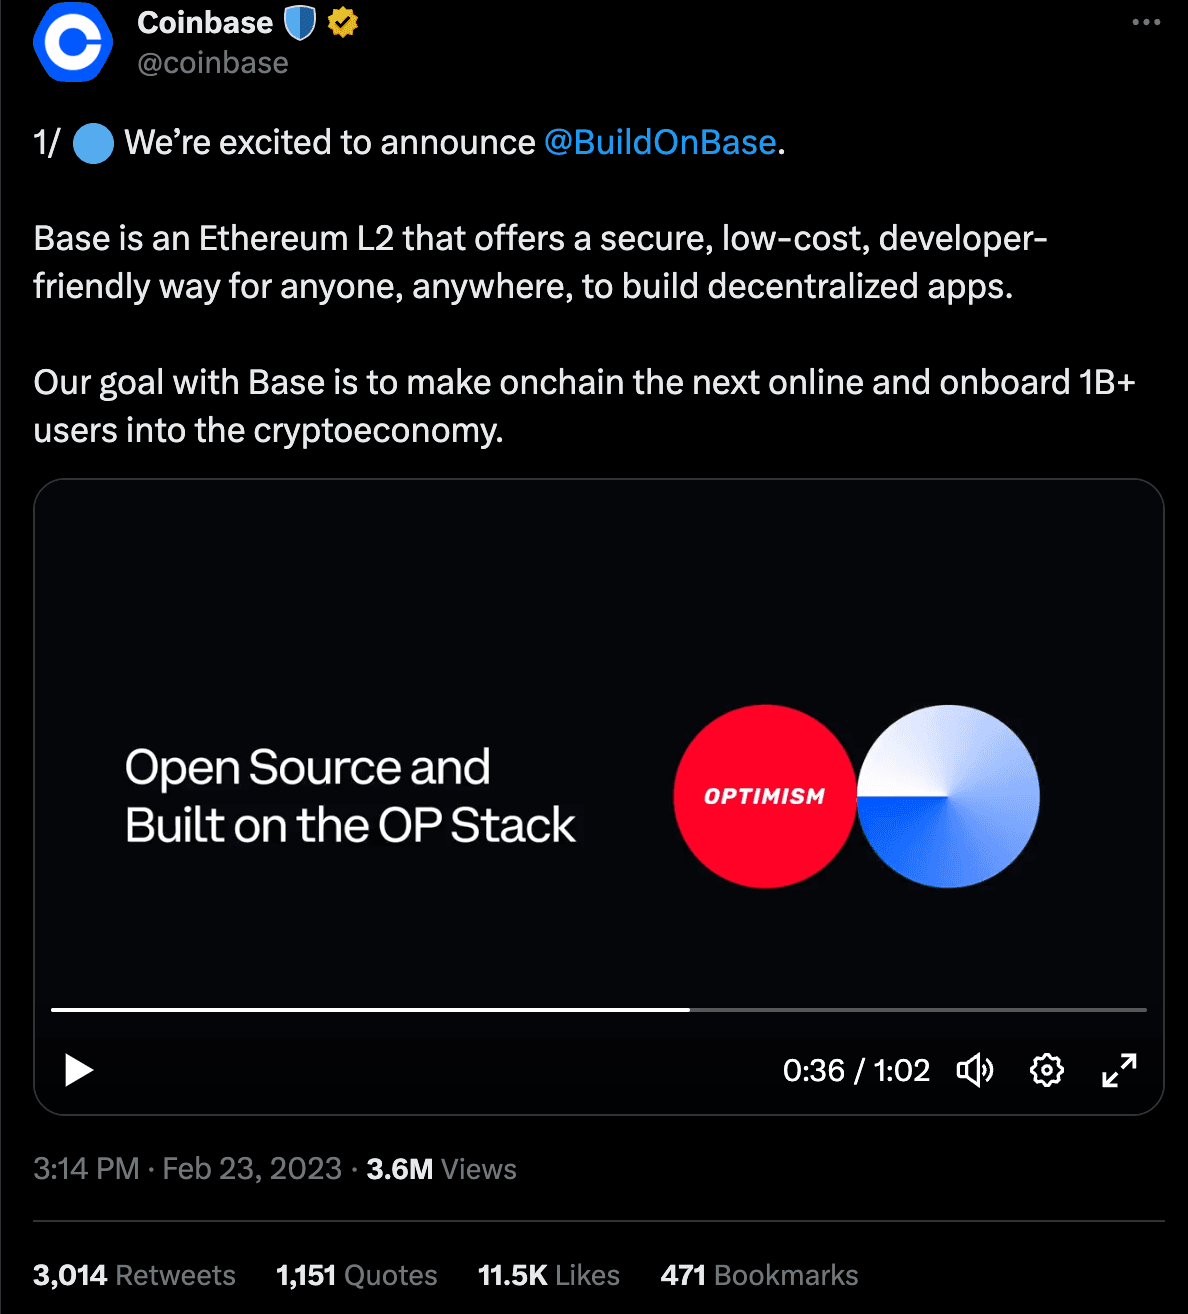Image resolution: width=1188 pixels, height=1314 pixels.
Task: Click the Coinbase profile avatar
Action: [73, 43]
